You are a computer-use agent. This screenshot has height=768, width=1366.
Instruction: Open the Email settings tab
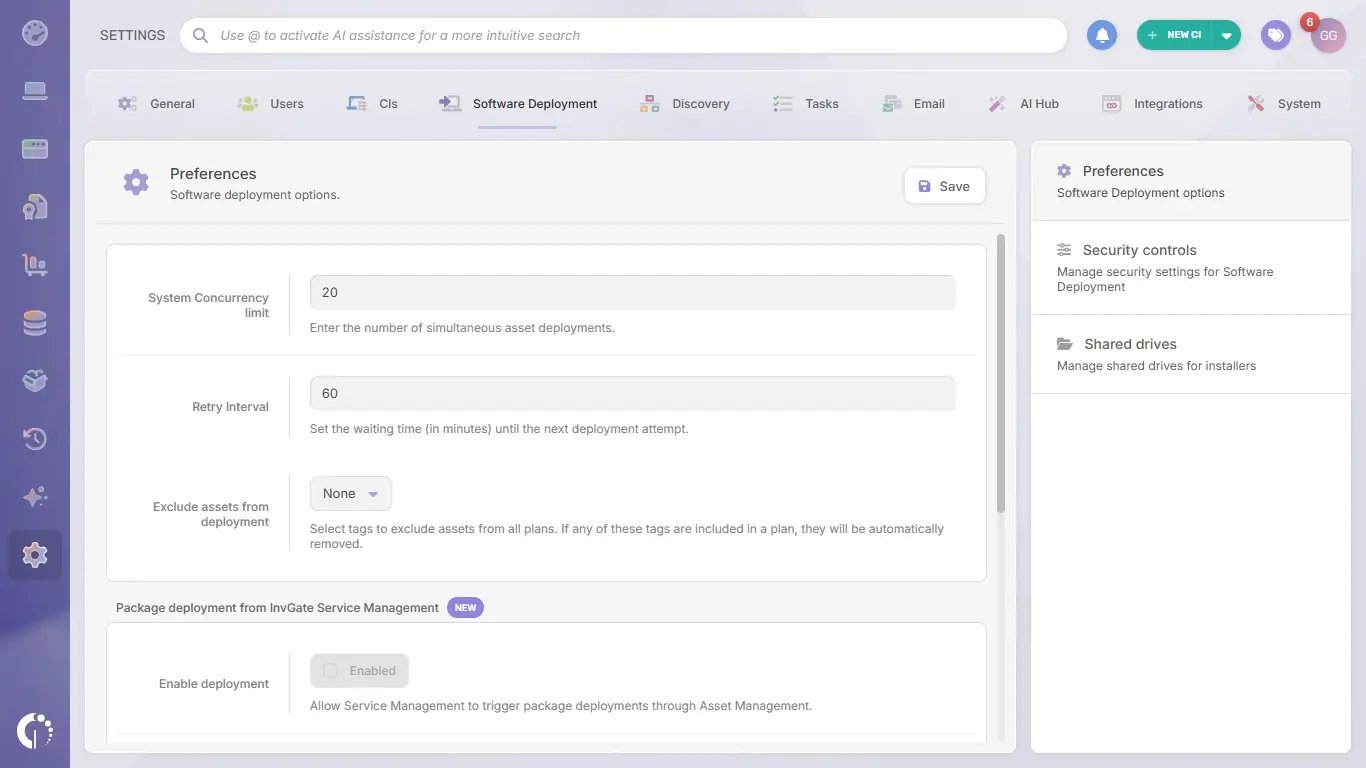tap(914, 104)
